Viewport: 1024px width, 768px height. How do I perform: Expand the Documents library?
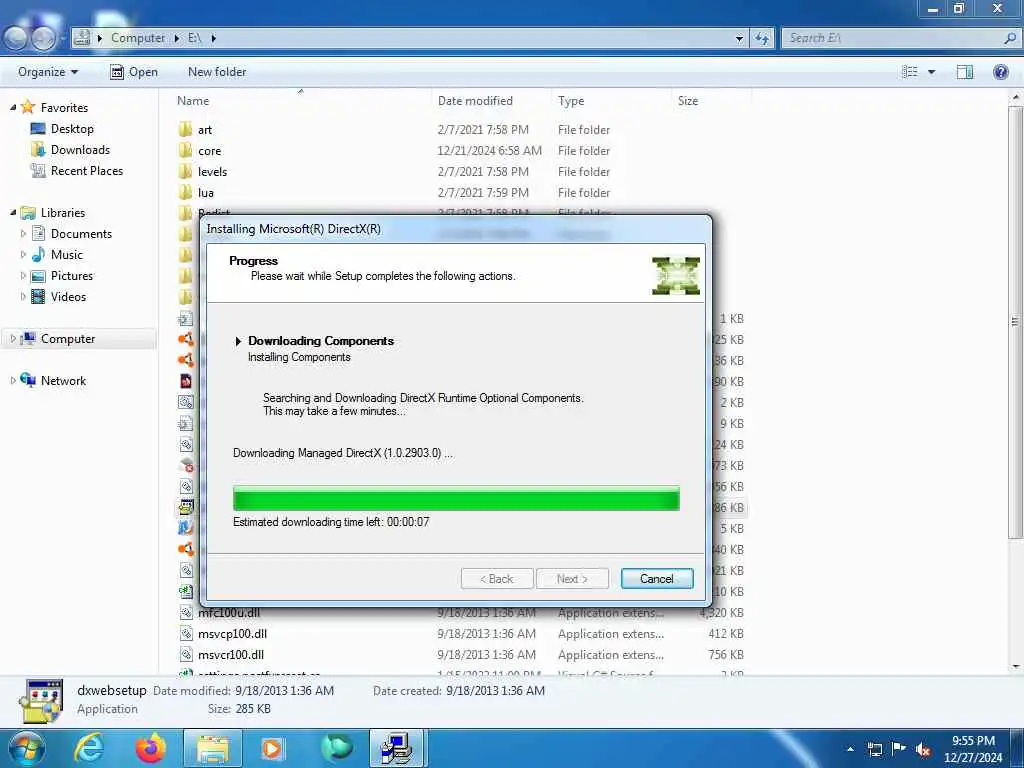coord(24,233)
